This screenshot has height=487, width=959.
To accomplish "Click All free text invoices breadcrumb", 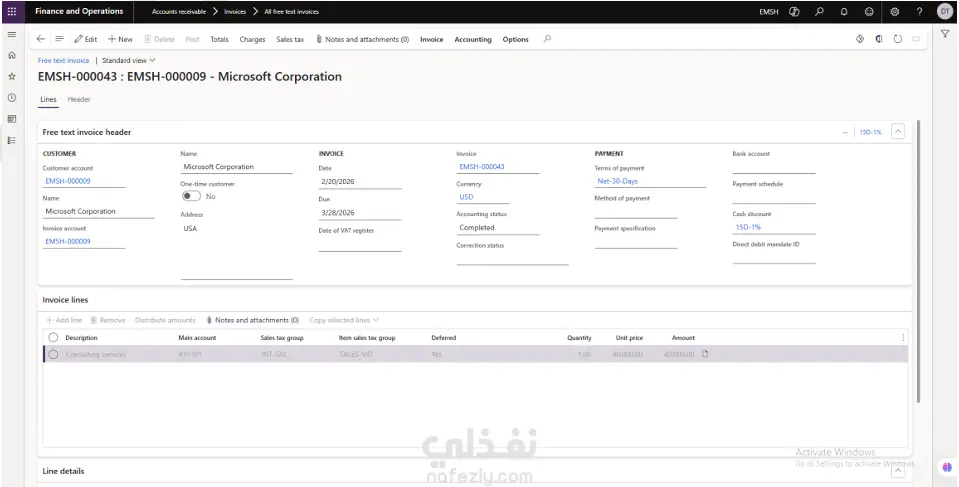I will pyautogui.click(x=292, y=12).
